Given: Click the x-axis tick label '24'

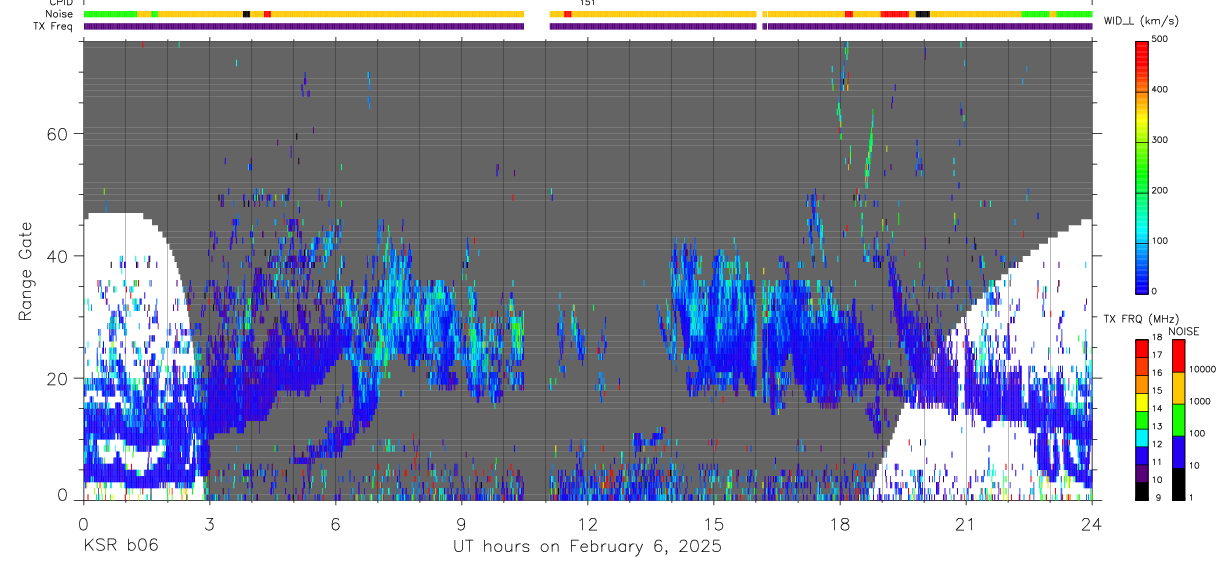Looking at the screenshot, I should (1092, 523).
